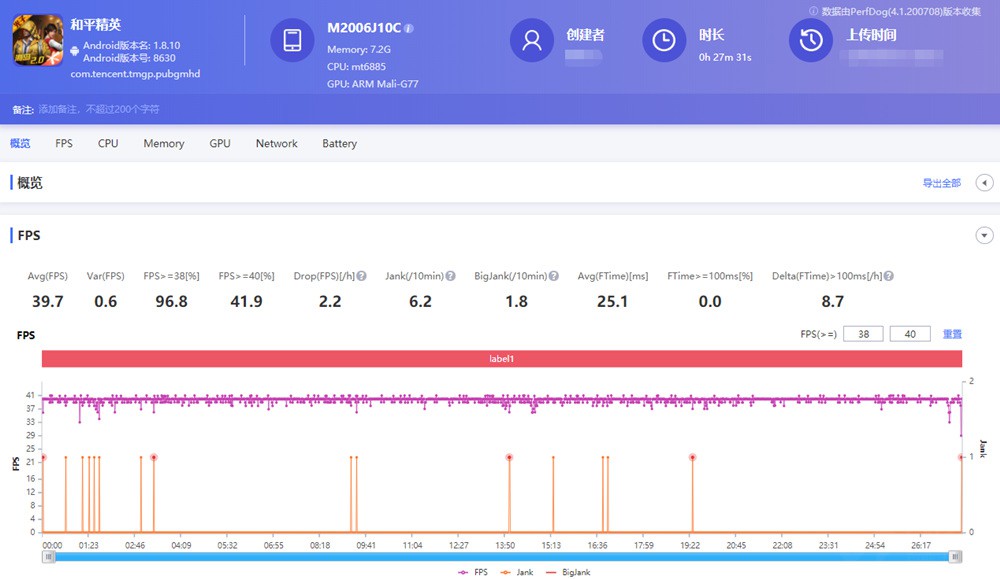The width and height of the screenshot is (1000, 579).
Task: Click the FPS threshold field showing 38
Action: [864, 334]
